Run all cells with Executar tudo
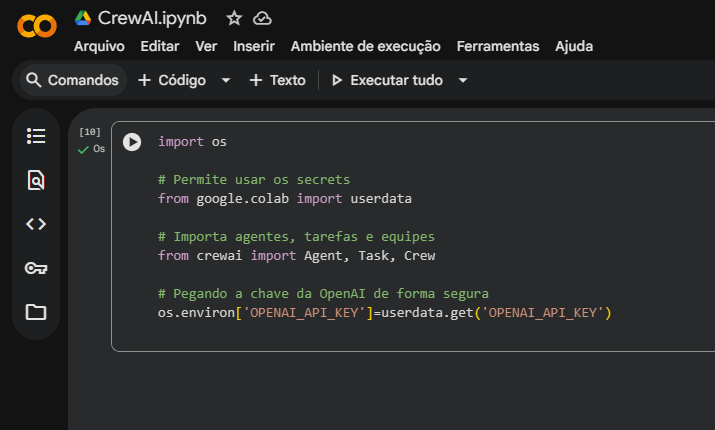Screen dimensions: 715x430 click(387, 80)
